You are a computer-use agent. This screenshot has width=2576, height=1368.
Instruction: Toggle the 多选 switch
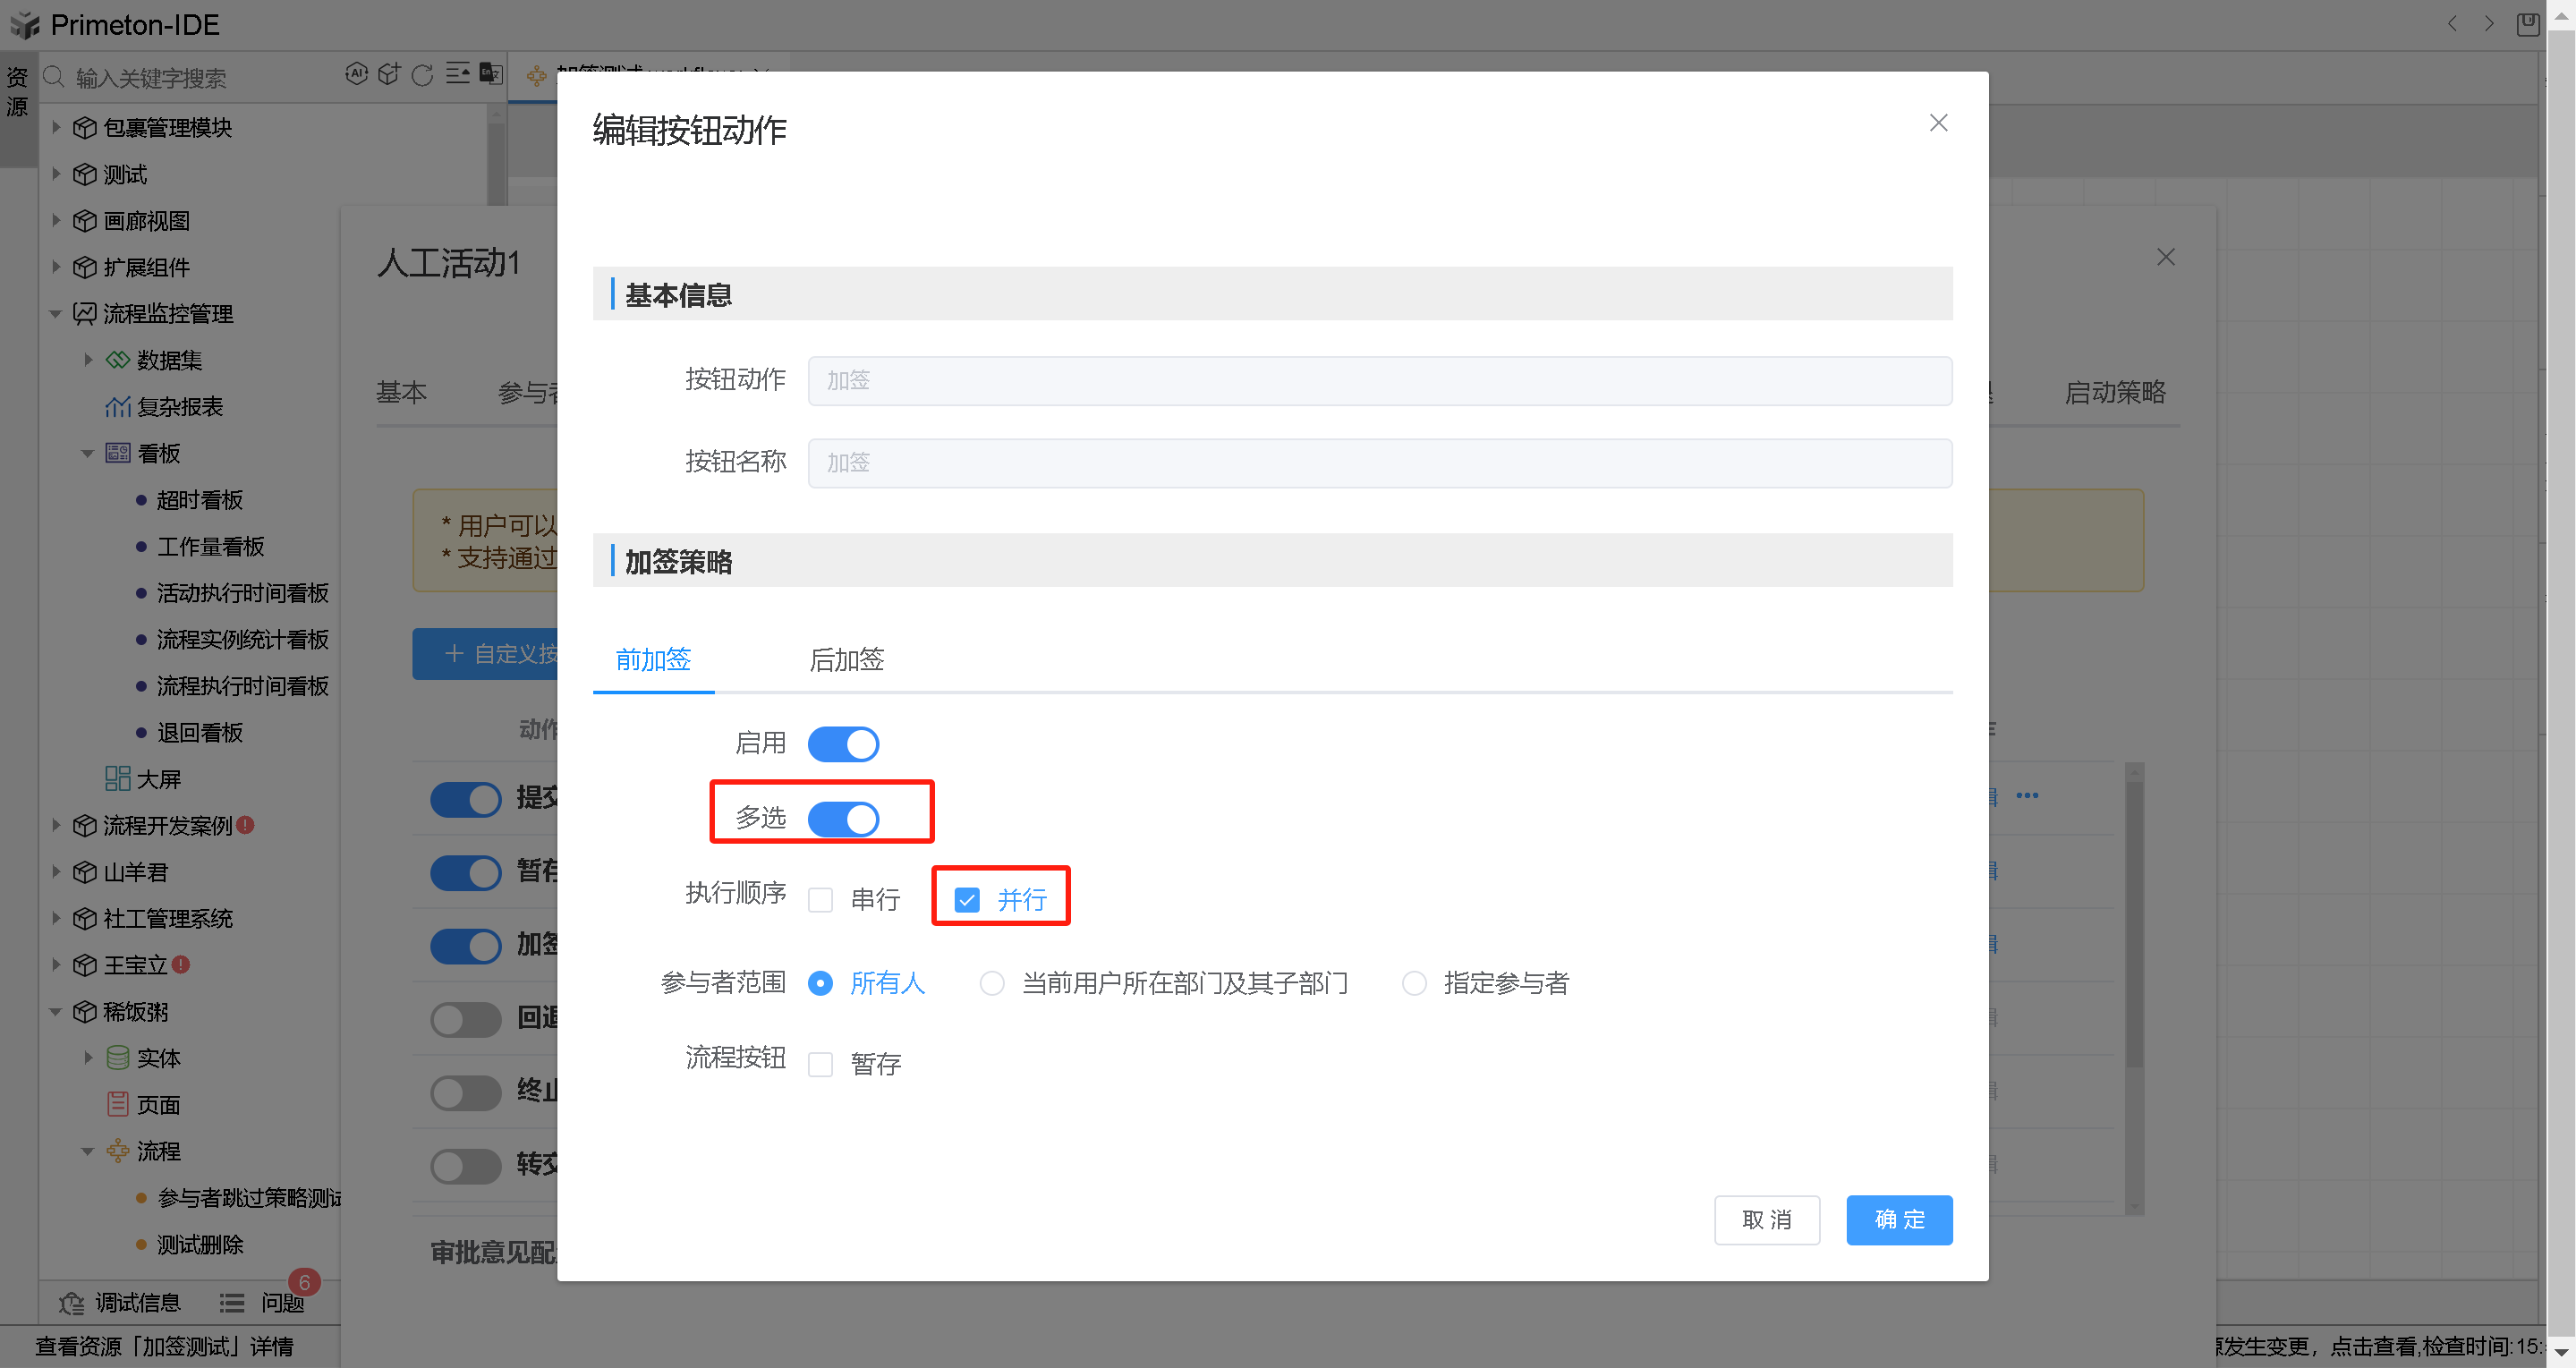(x=843, y=819)
